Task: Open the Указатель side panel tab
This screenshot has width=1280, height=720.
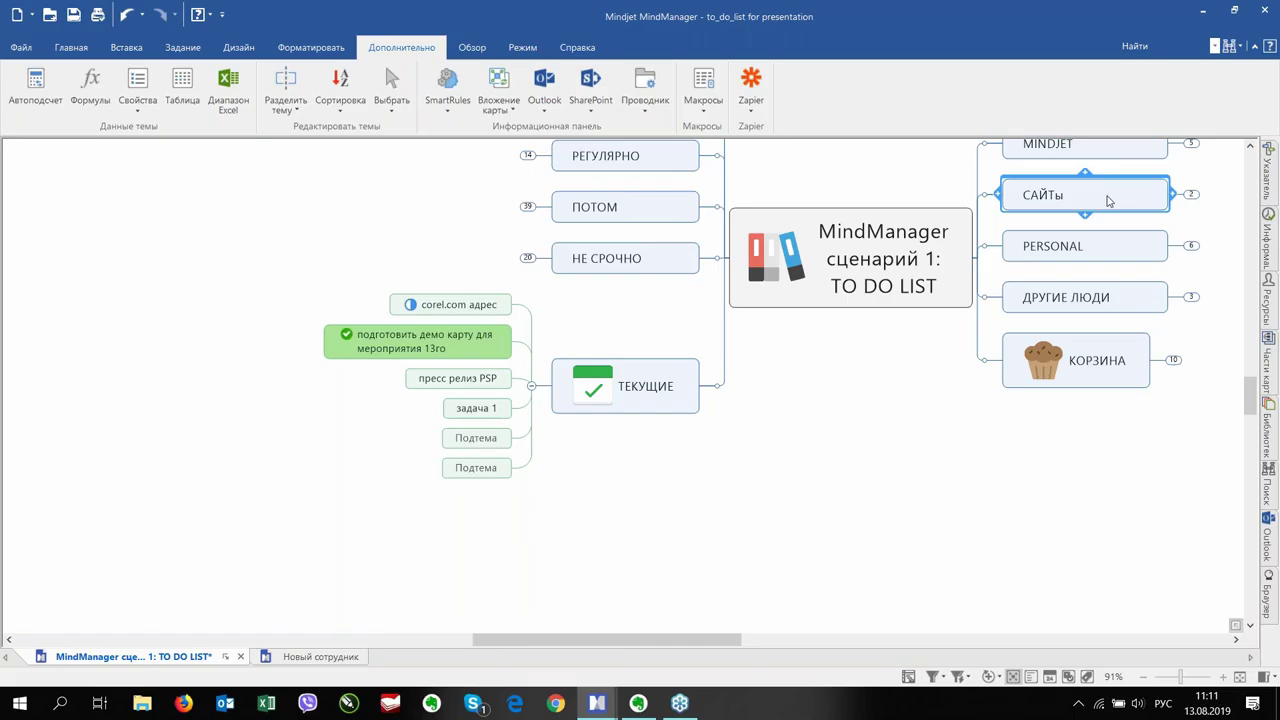Action: pos(1269,171)
